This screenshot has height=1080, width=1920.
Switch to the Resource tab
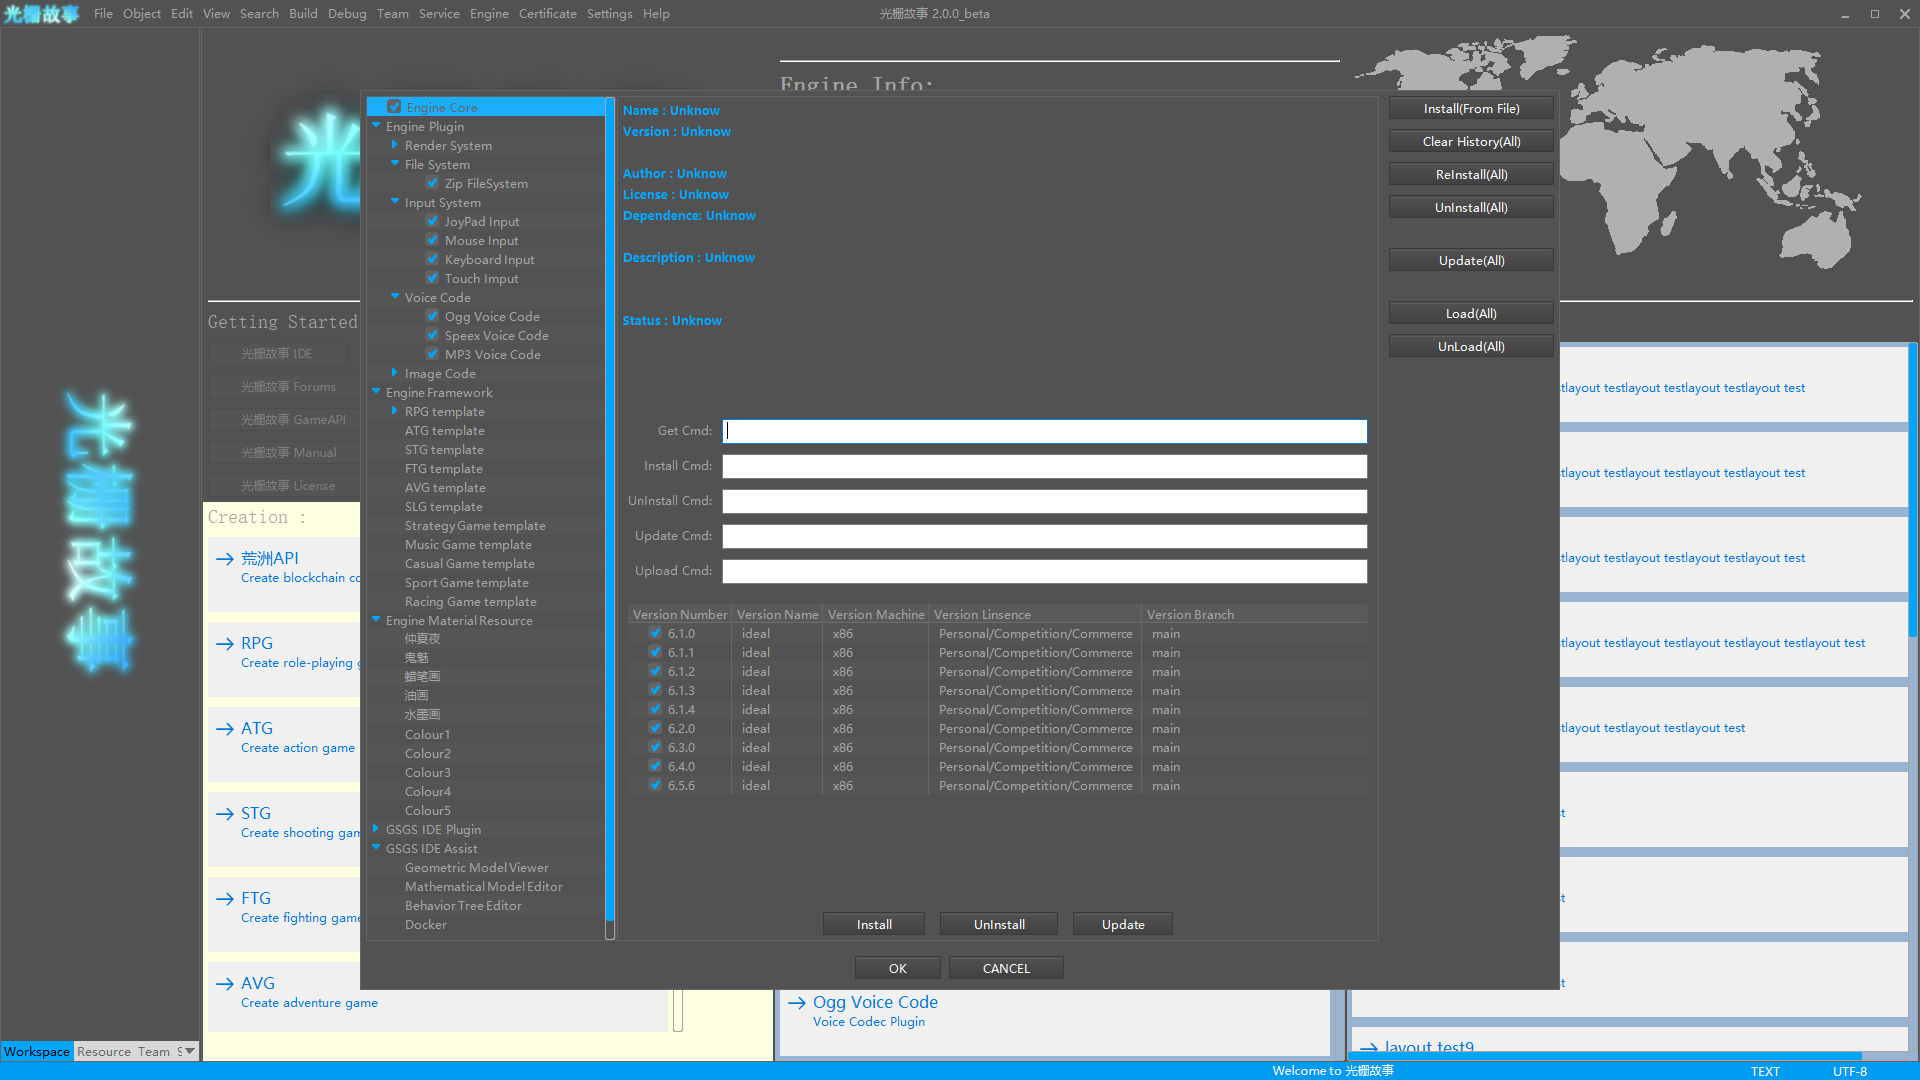(x=104, y=1051)
